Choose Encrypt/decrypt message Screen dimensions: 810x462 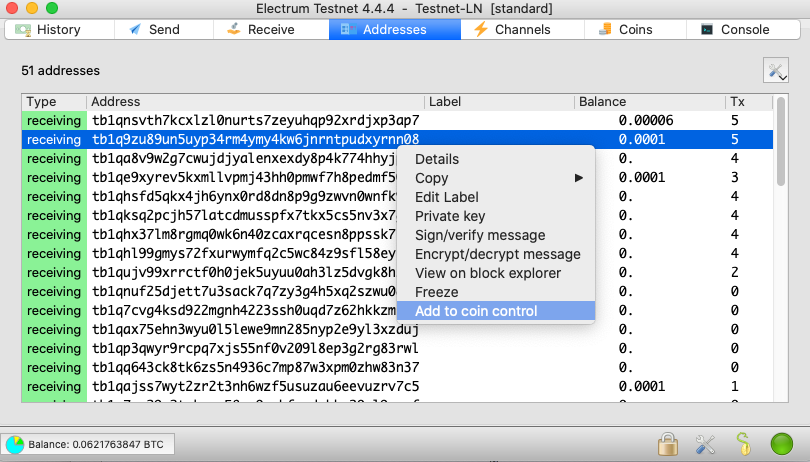click(496, 254)
